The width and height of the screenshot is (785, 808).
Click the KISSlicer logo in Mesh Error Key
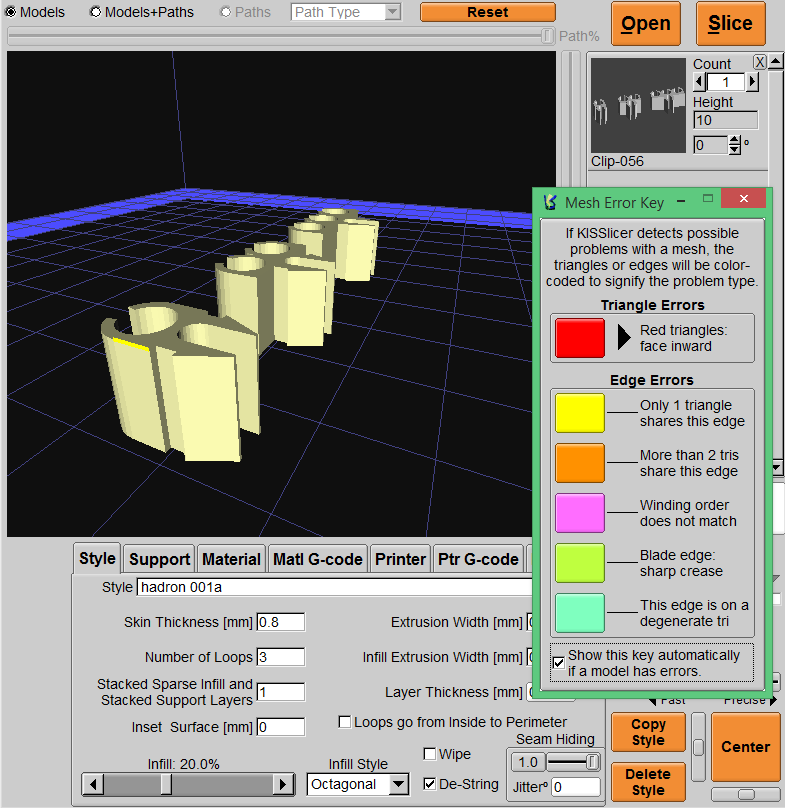(550, 202)
